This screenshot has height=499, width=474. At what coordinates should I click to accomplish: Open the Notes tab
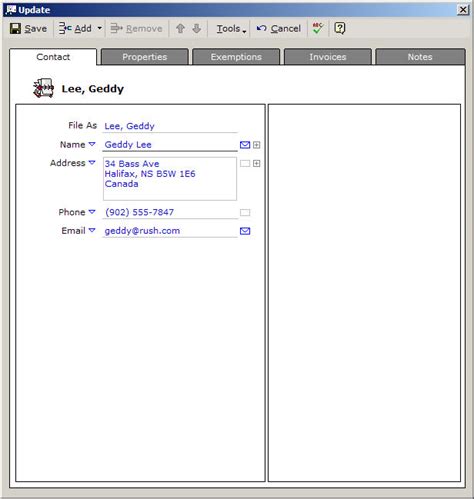click(x=420, y=57)
